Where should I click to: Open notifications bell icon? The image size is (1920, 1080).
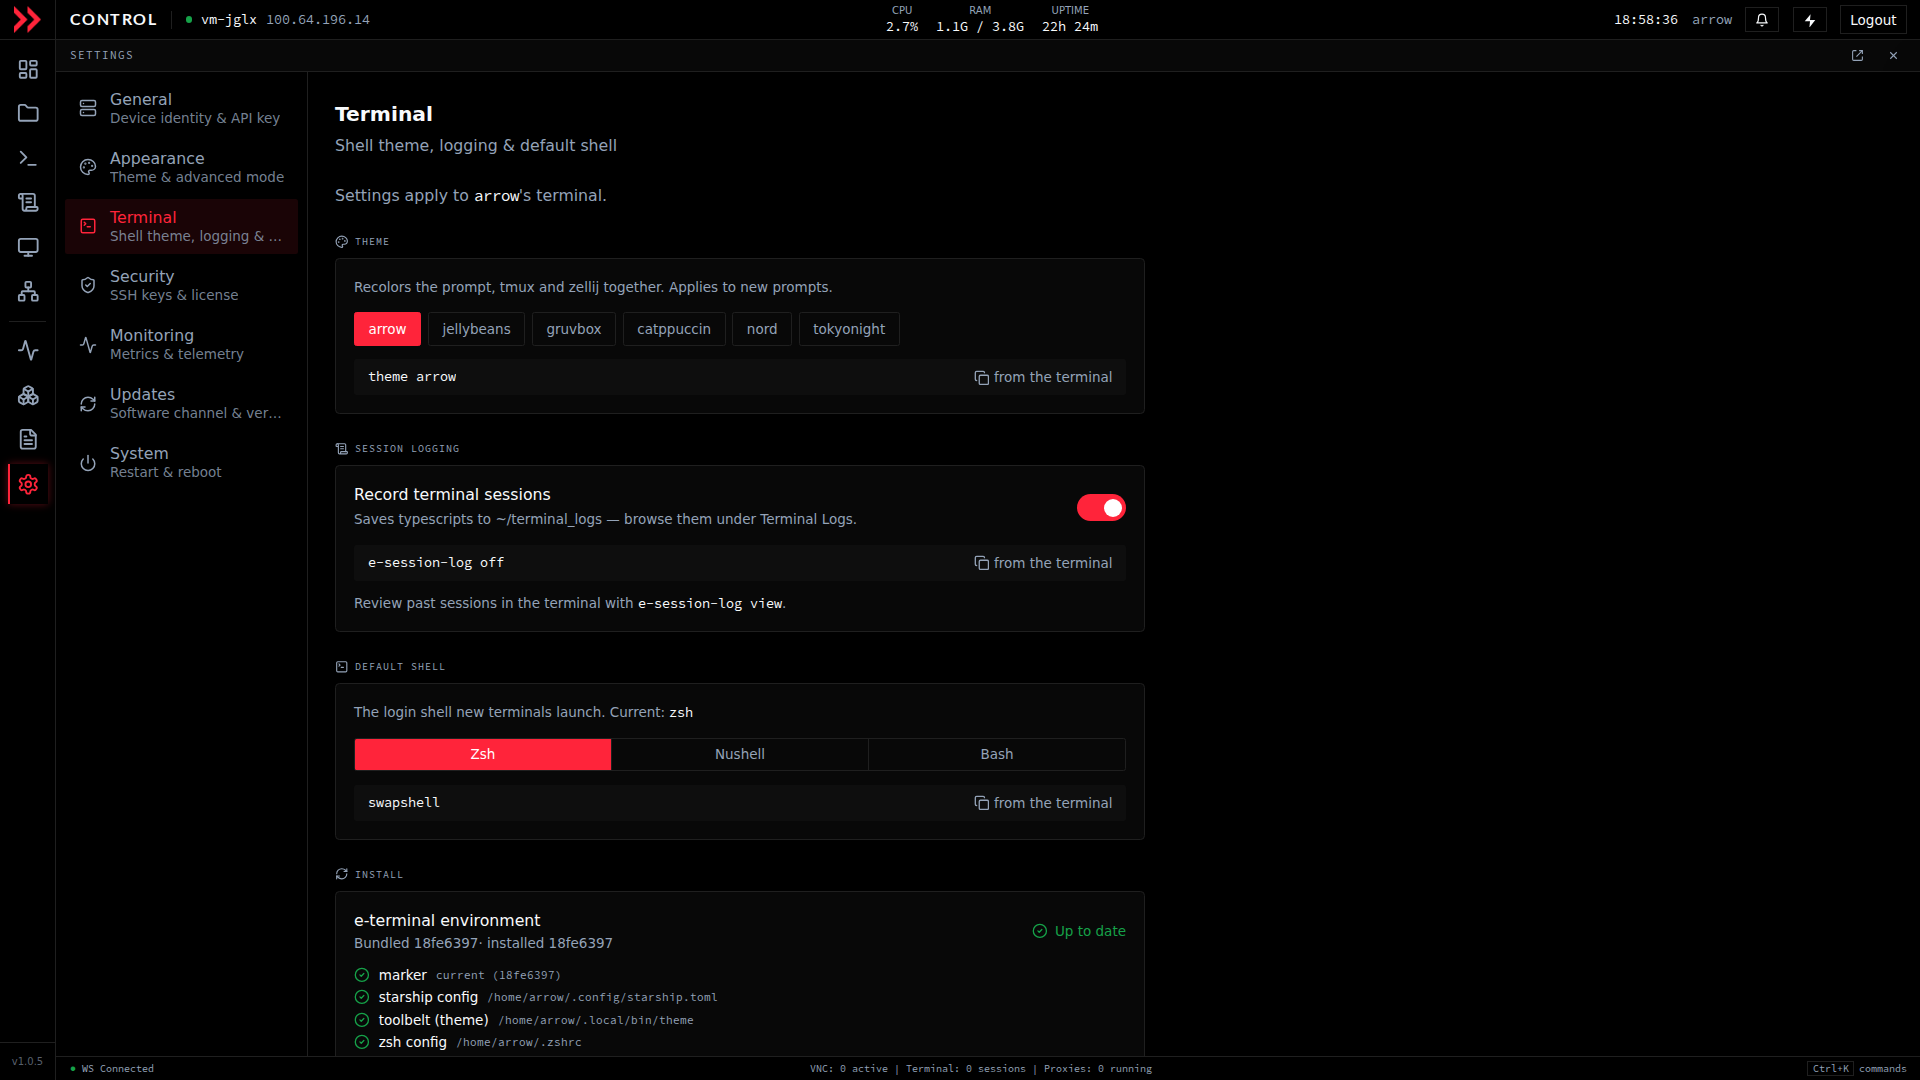[1762, 20]
